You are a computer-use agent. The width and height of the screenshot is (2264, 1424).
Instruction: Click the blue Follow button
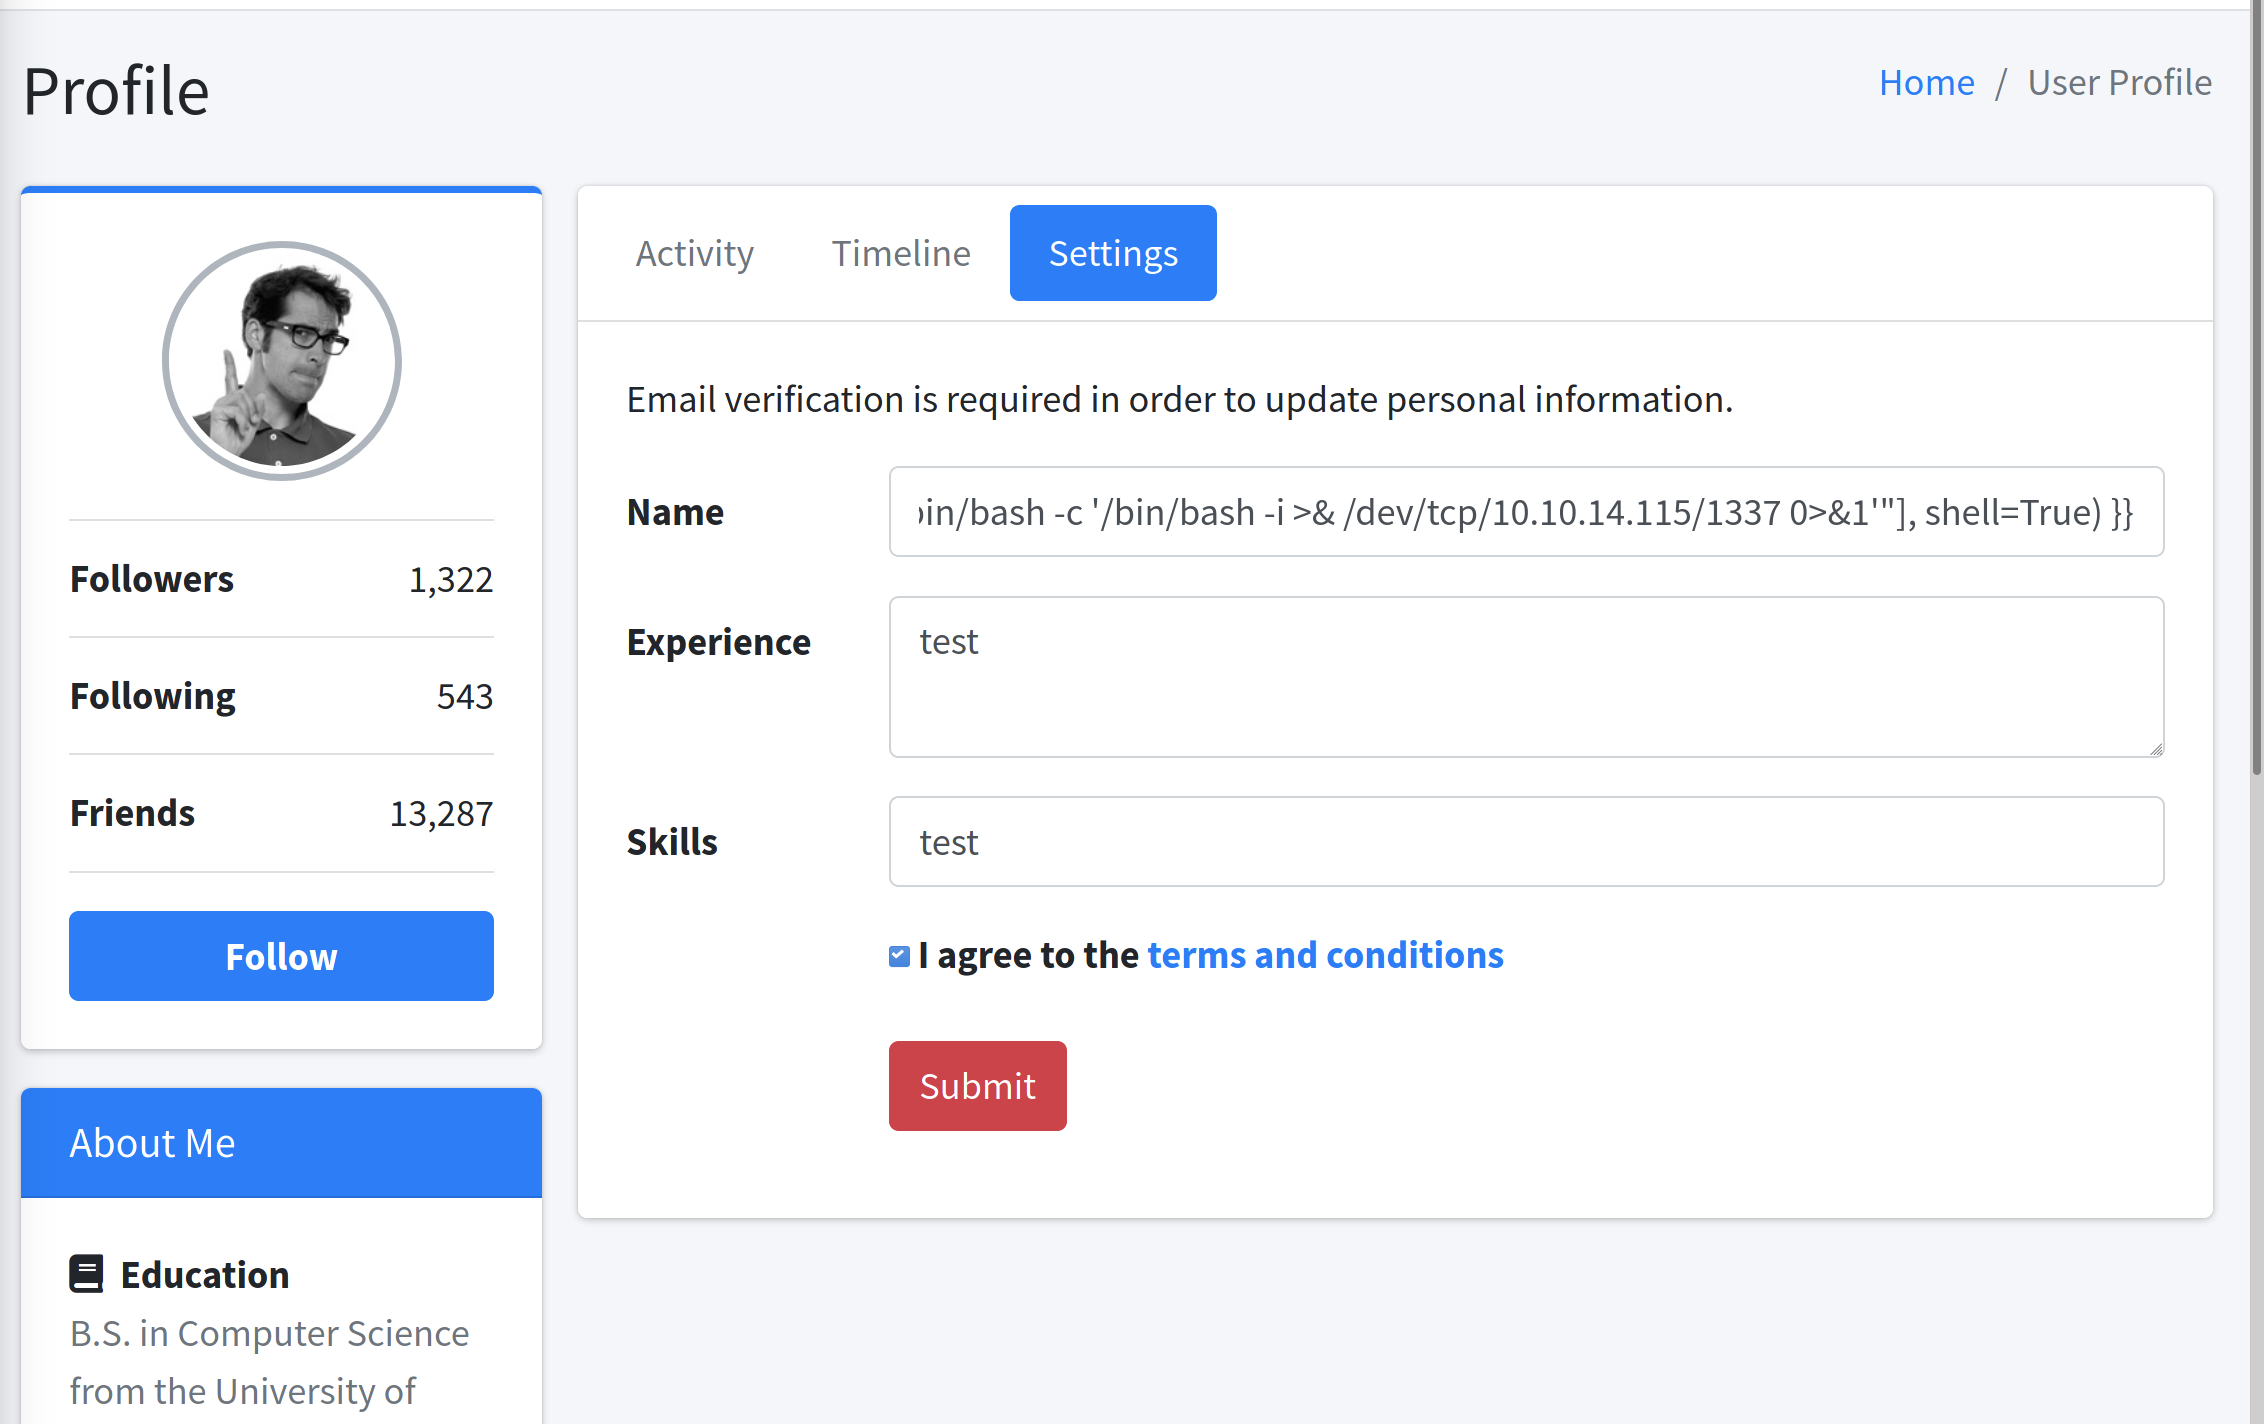(x=281, y=956)
